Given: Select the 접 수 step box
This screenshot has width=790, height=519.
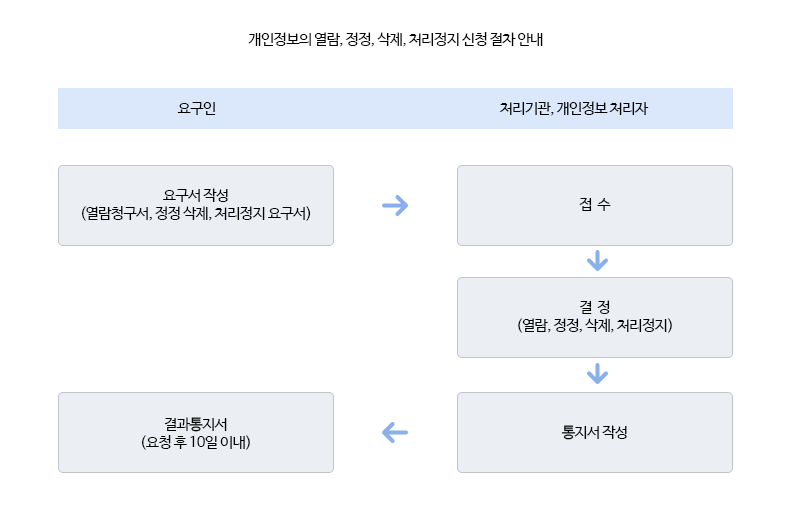Looking at the screenshot, I should coord(595,206).
